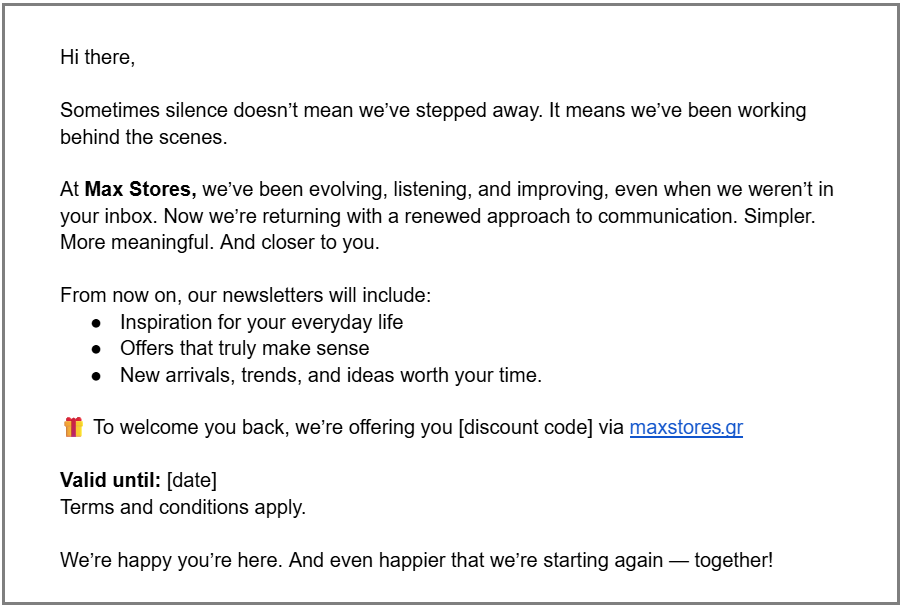Click the [date] placeholder
The height and width of the screenshot is (608, 905).
pos(191,481)
